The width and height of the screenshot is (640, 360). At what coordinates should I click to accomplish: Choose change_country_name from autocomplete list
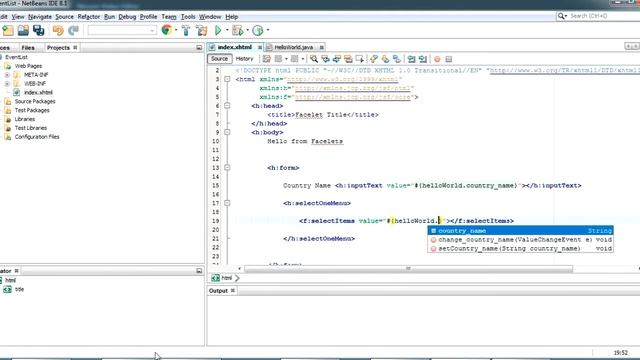tap(520, 240)
